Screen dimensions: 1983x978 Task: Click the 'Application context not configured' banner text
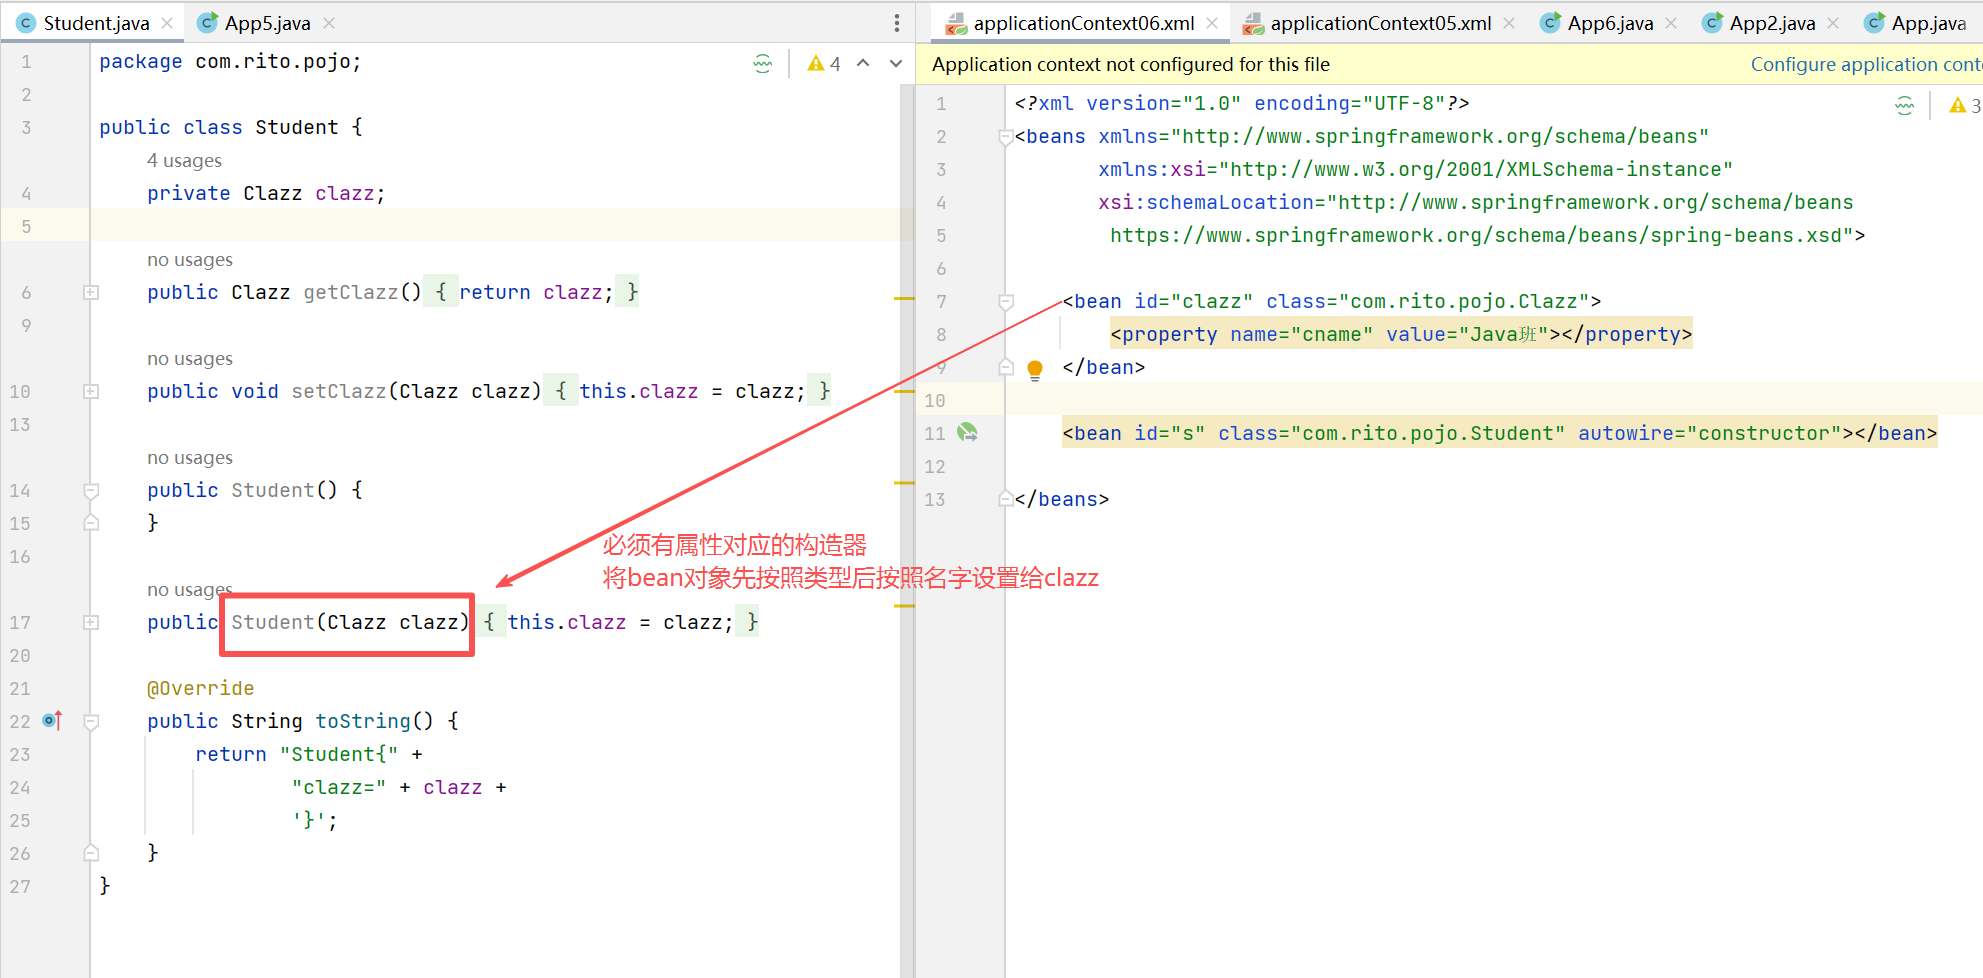(1130, 64)
